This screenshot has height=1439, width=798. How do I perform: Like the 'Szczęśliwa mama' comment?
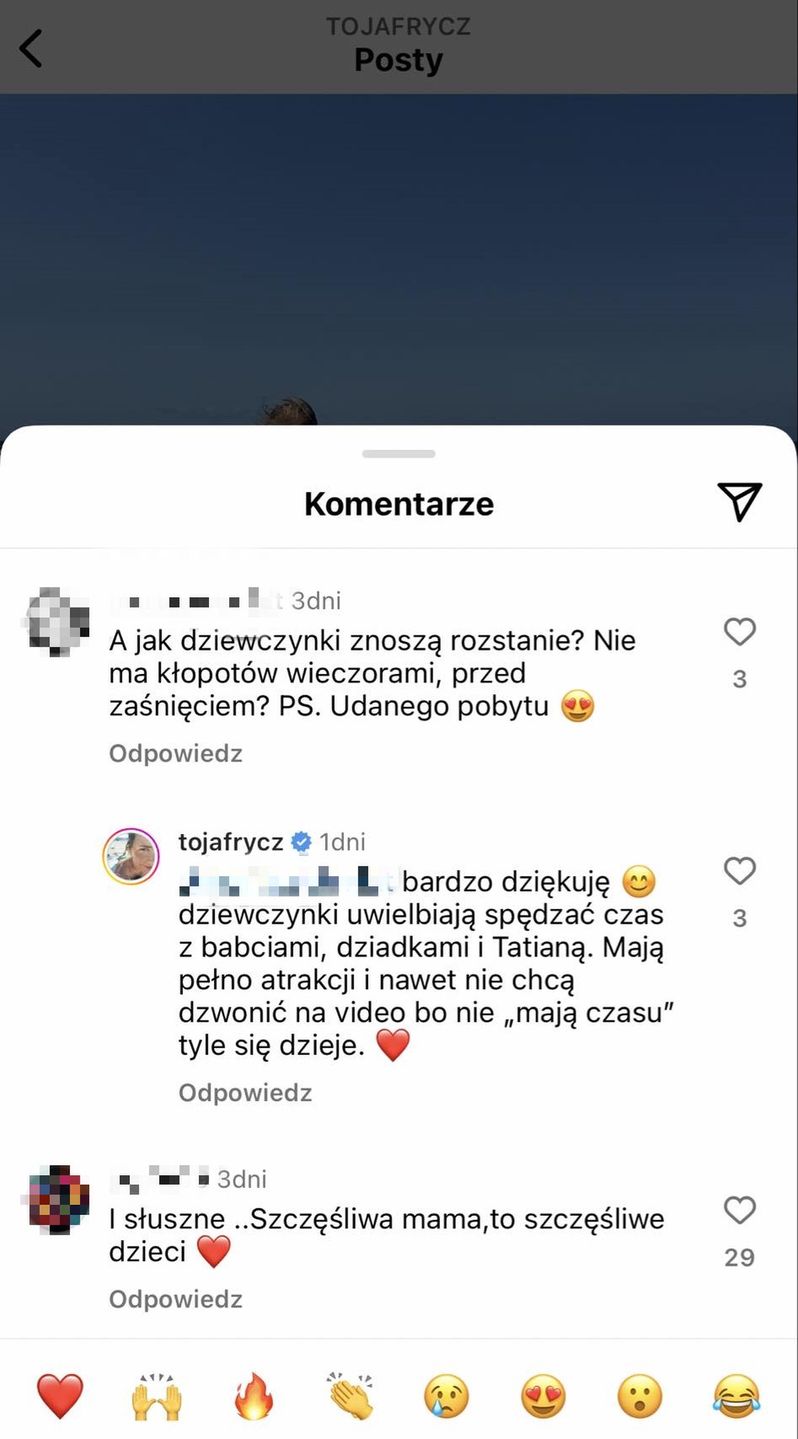tap(739, 1211)
